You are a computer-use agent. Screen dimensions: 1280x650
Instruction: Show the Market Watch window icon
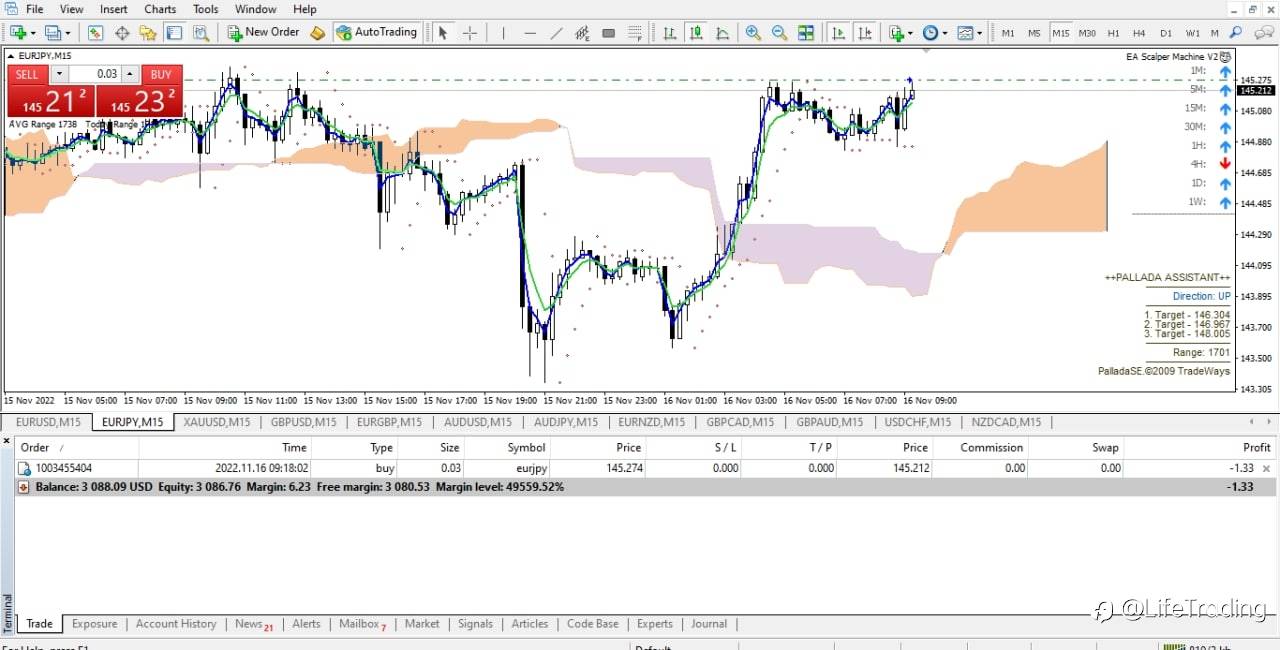click(x=96, y=33)
